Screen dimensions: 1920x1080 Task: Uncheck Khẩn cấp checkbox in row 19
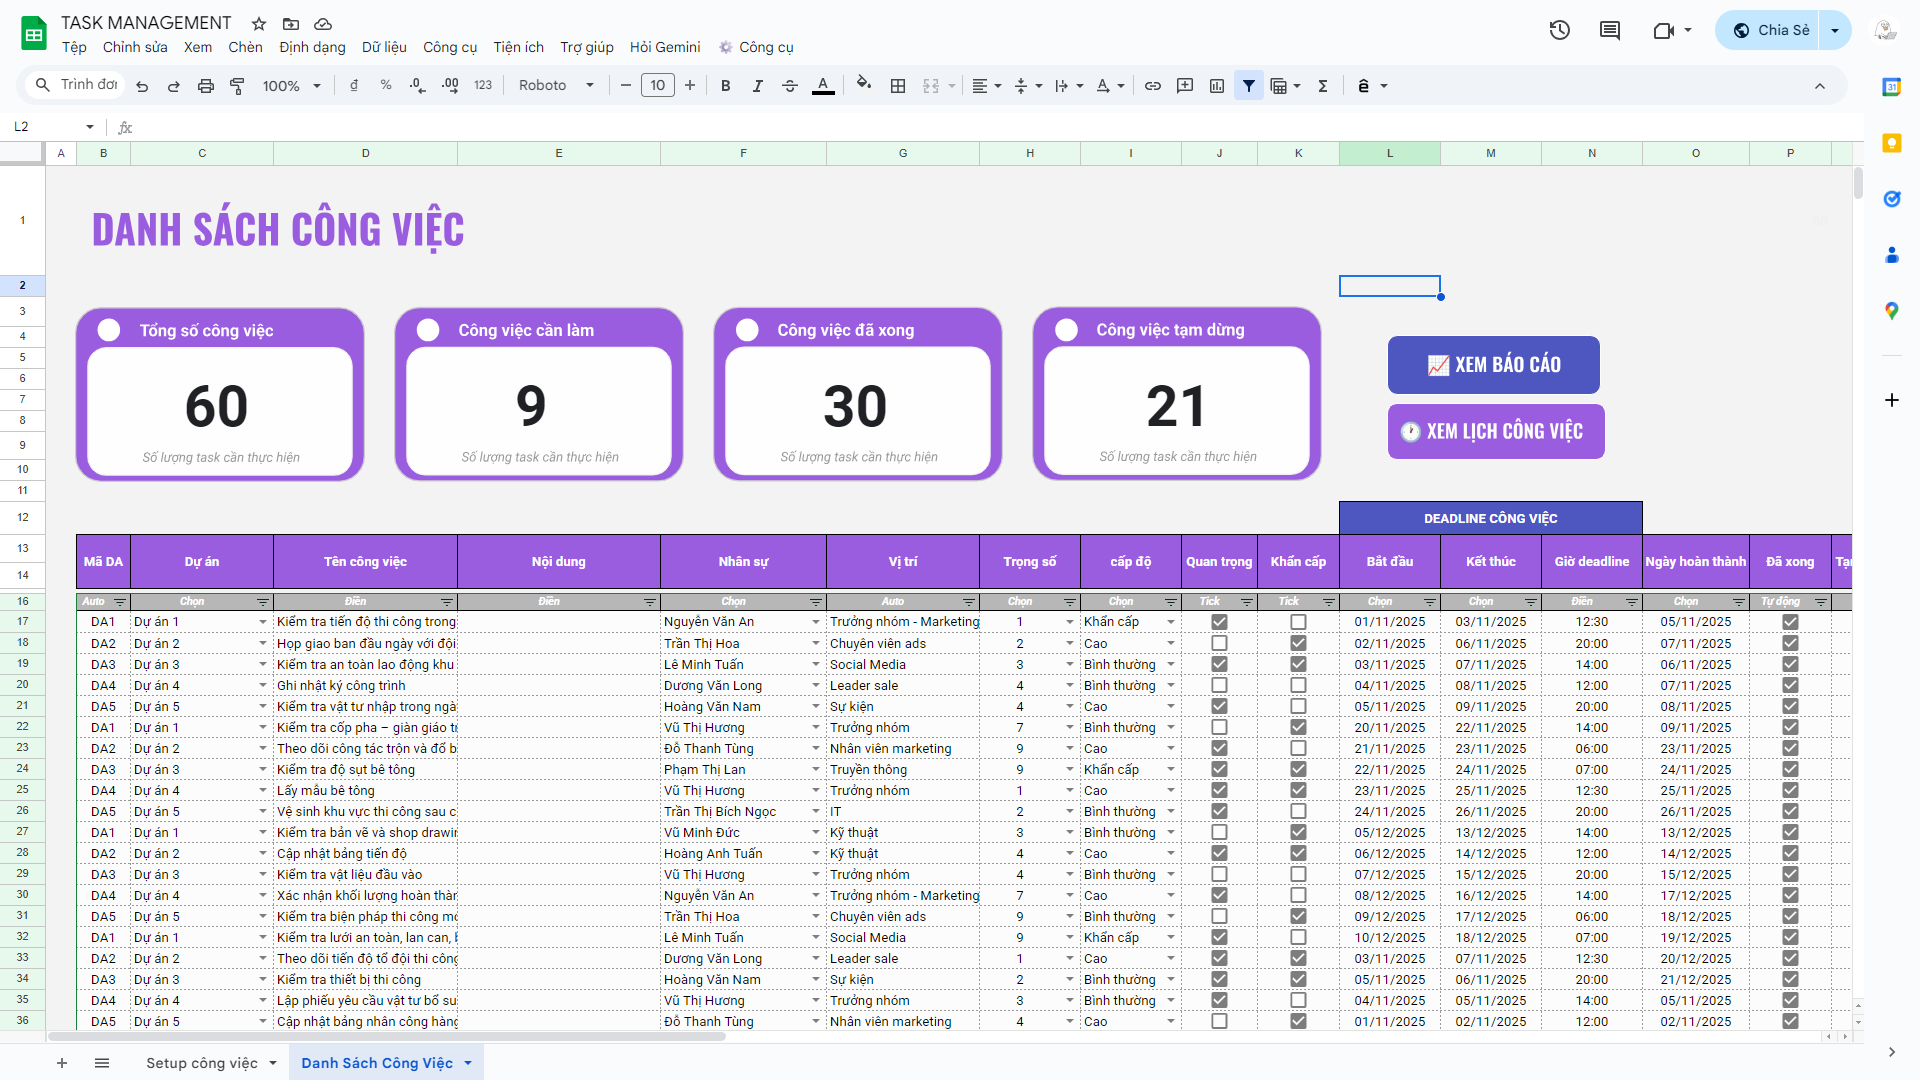pos(1298,664)
